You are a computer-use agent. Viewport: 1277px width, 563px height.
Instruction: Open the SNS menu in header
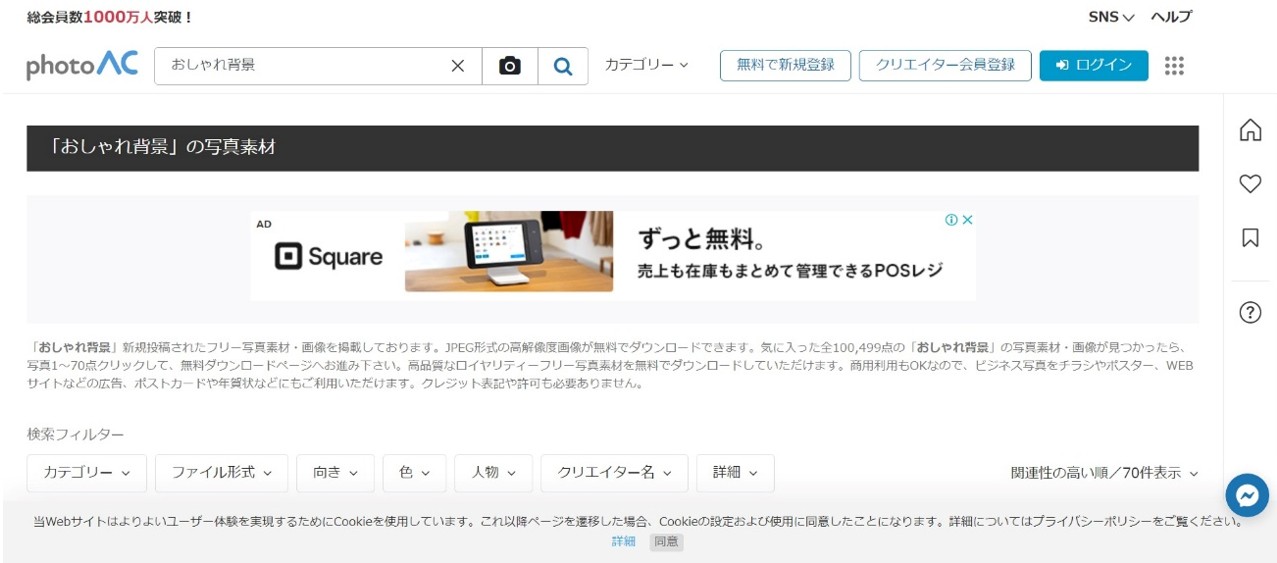tap(1110, 17)
